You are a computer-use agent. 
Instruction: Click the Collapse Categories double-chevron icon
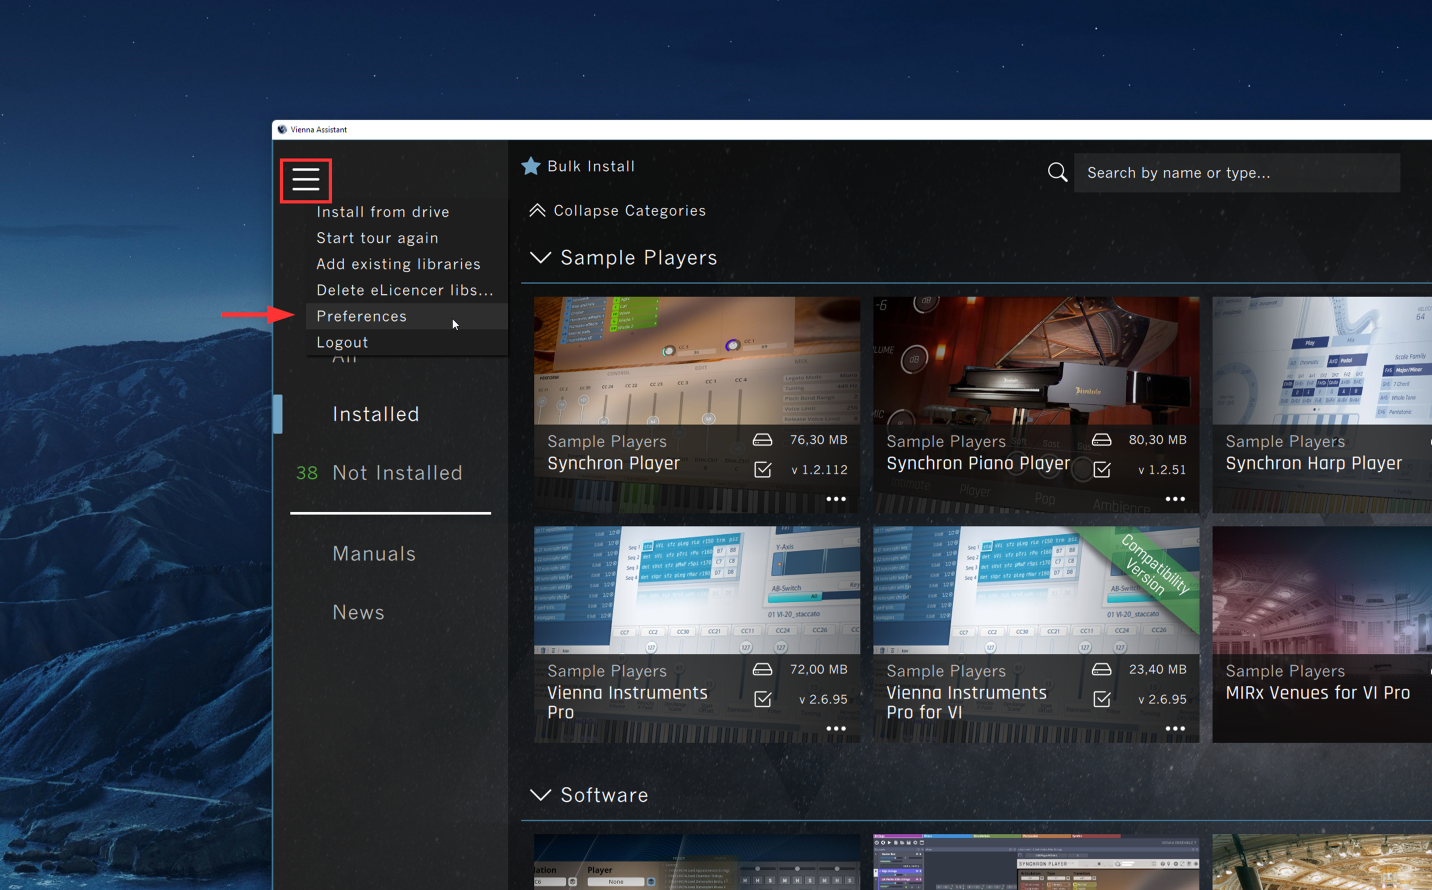pyautogui.click(x=537, y=210)
